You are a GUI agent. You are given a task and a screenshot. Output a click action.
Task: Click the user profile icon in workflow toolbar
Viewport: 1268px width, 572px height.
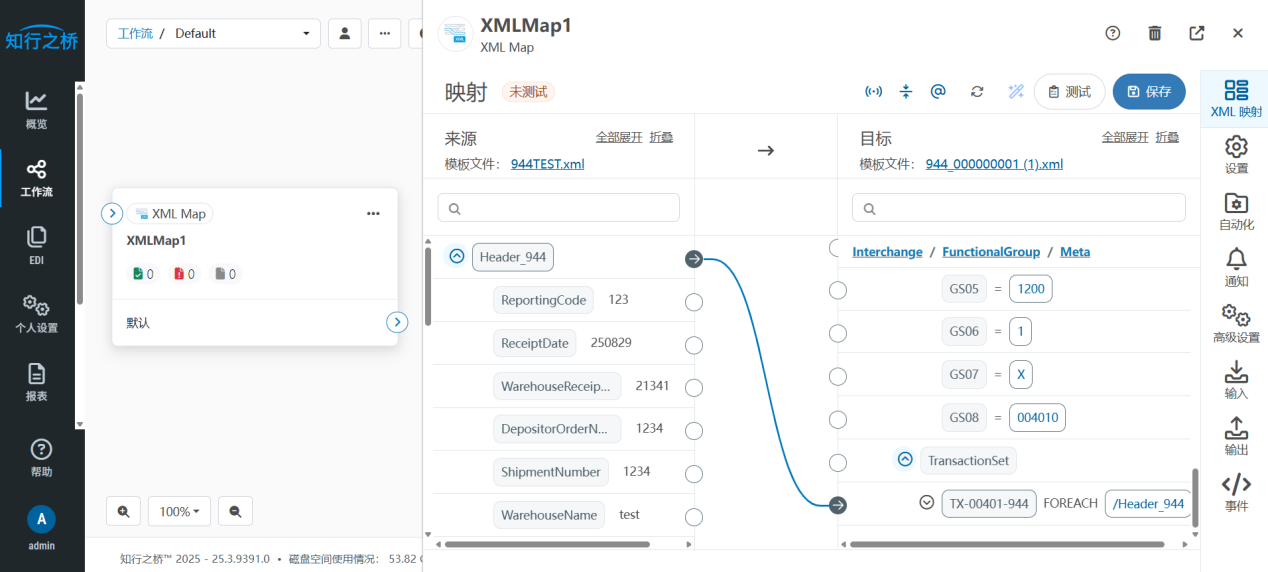[345, 33]
